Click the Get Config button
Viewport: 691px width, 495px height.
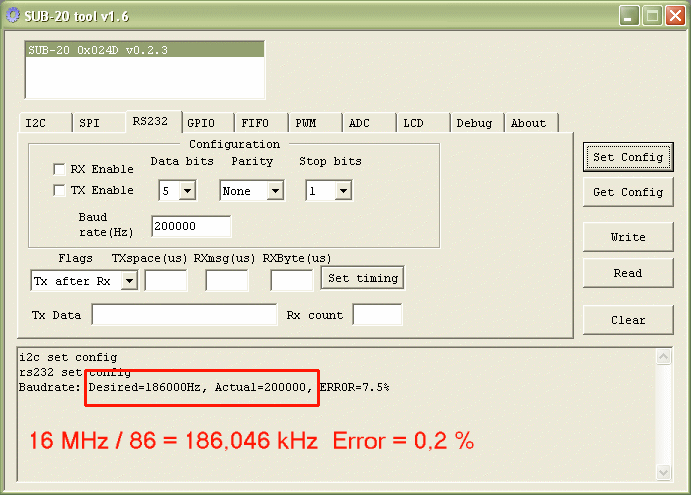[x=628, y=192]
